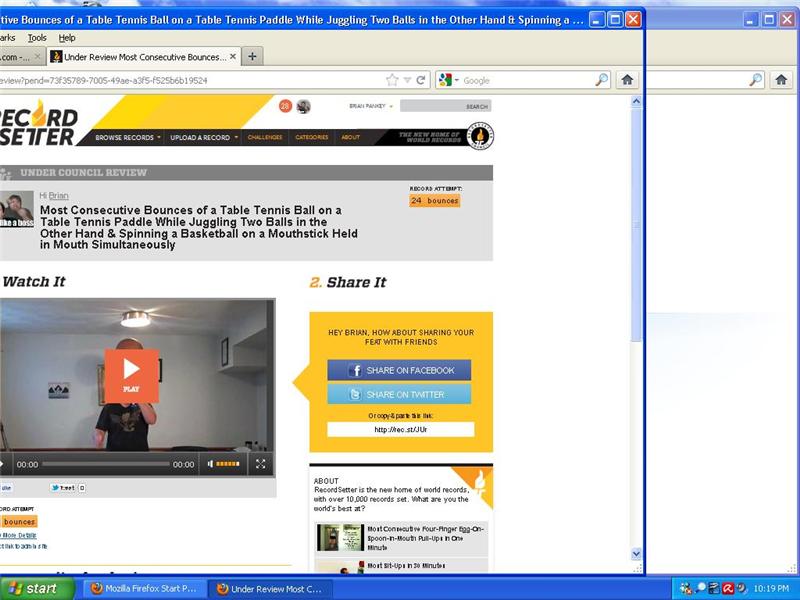Click the RecordSetter site search field
The width and height of the screenshot is (800, 600).
click(445, 106)
